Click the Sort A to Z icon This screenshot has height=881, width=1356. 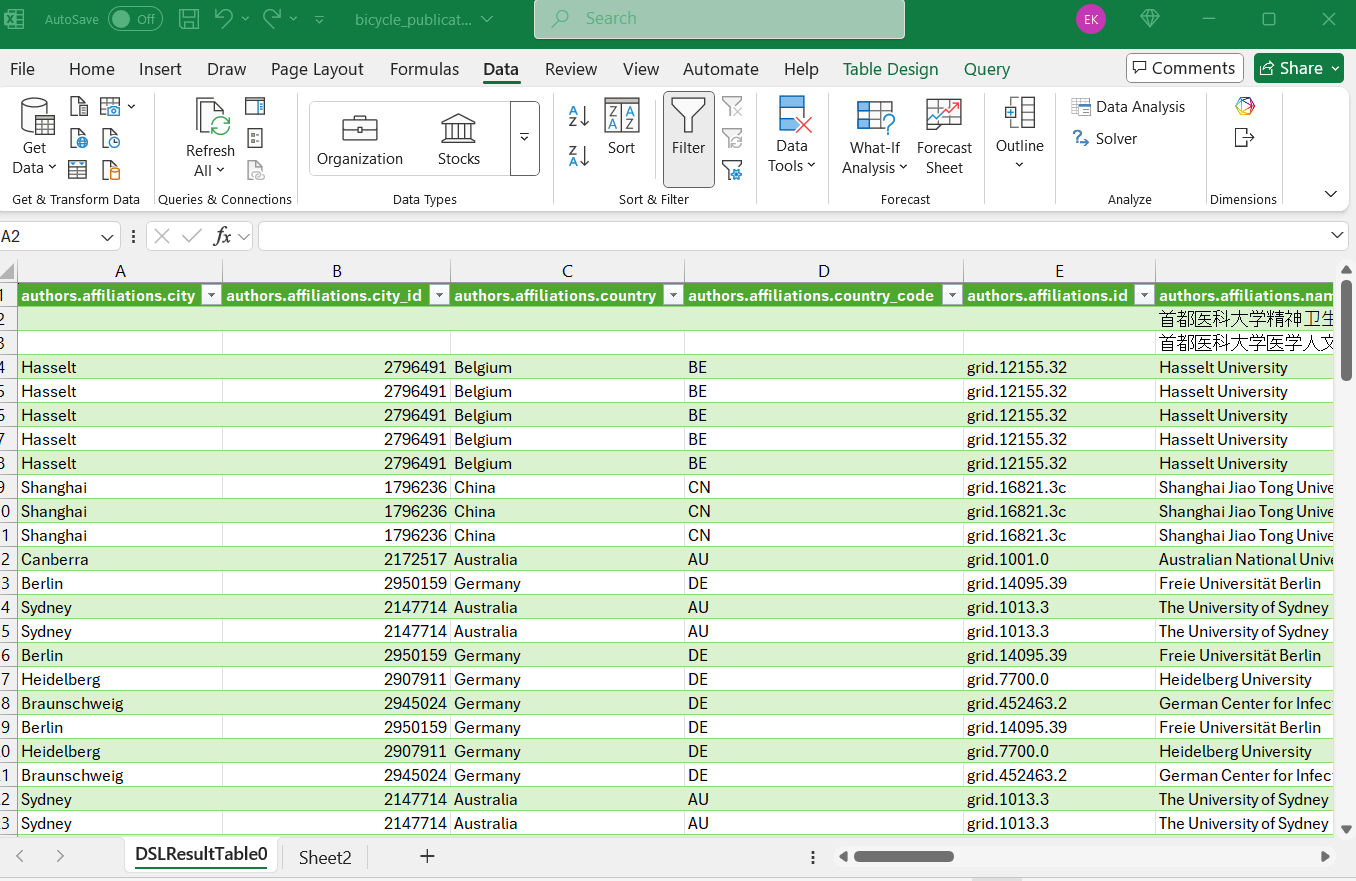pyautogui.click(x=578, y=116)
